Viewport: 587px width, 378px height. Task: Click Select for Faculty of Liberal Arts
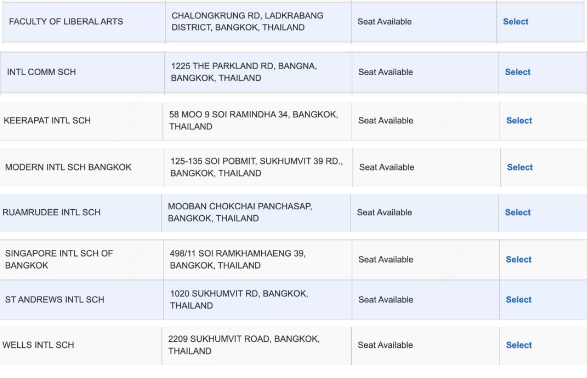(515, 22)
